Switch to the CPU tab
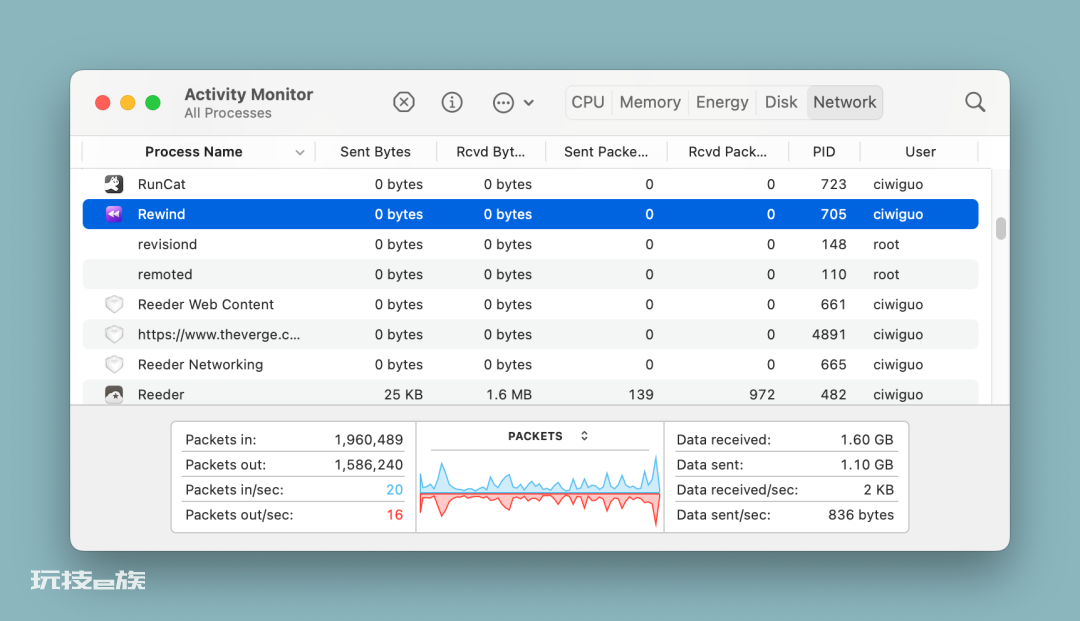 coord(588,103)
